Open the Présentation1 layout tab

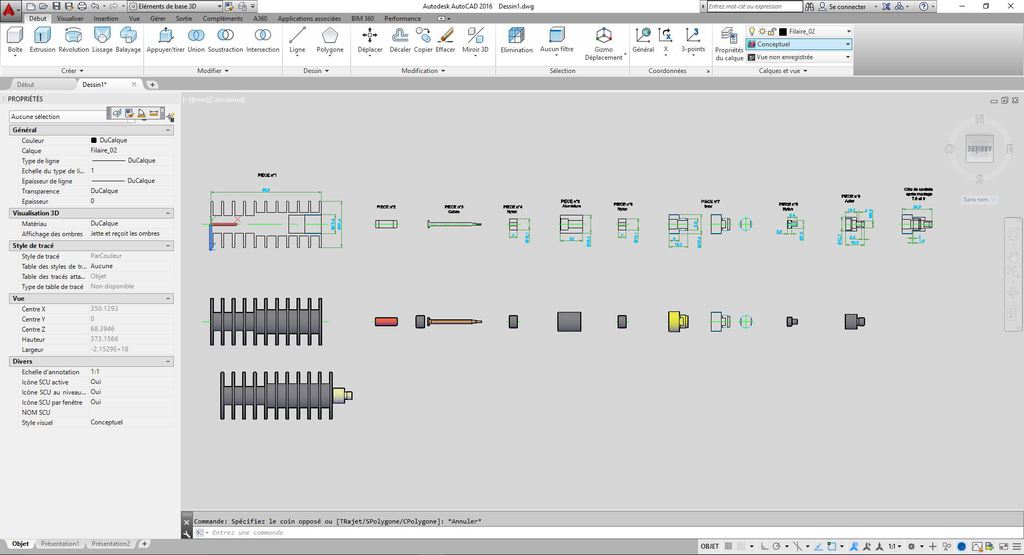(60, 544)
